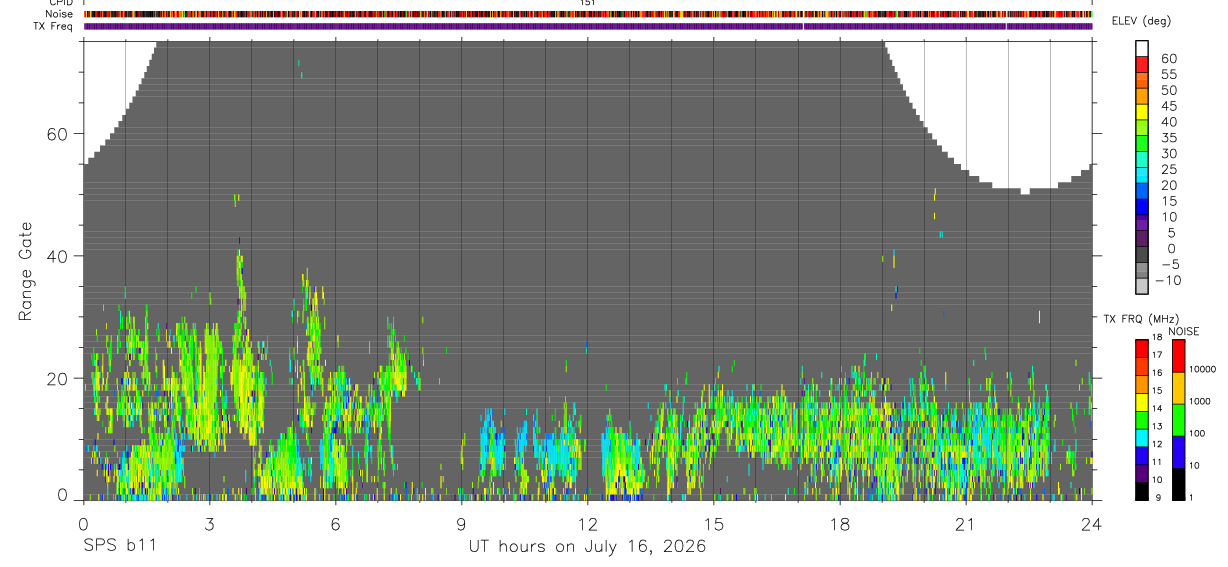Click the red 10000 noise legend swatch
Viewport: 1228px width, 567px height.
pos(1178,356)
